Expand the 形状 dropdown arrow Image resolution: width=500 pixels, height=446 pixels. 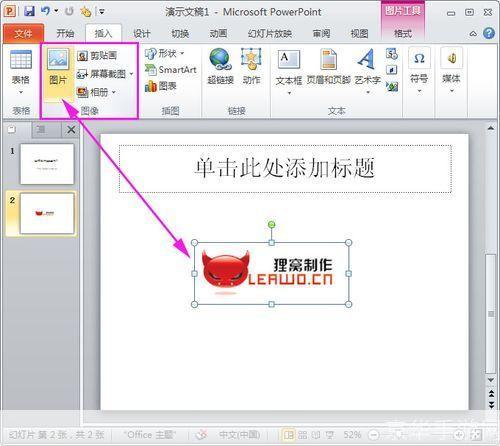coord(182,53)
